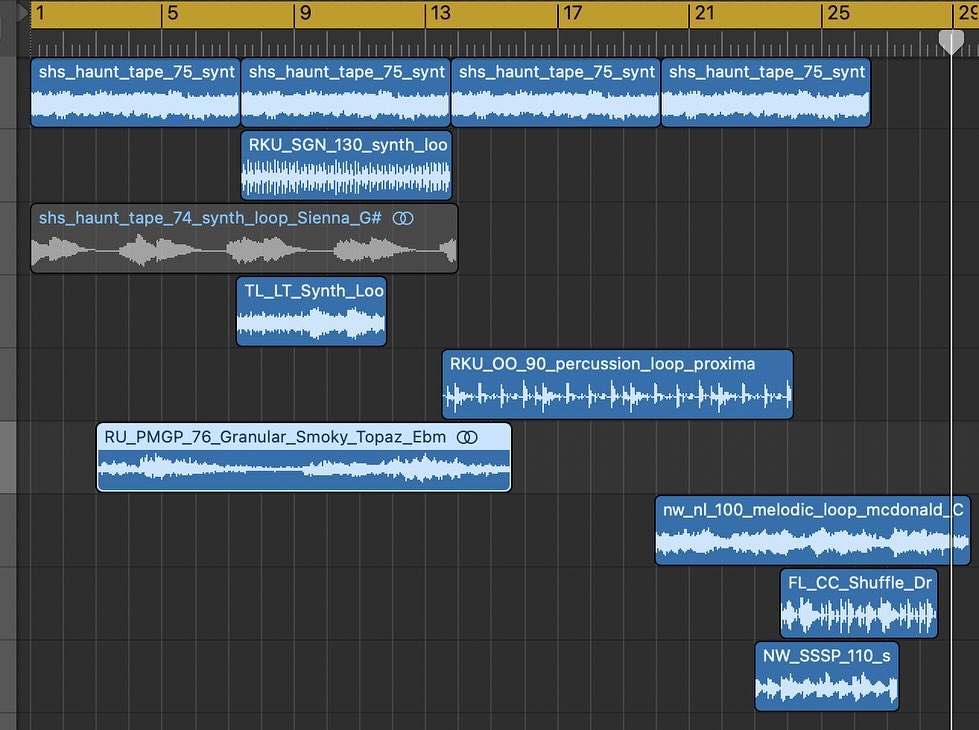Click bar 5 in the ruler
Viewport: 979px width, 730px height.
[x=173, y=12]
